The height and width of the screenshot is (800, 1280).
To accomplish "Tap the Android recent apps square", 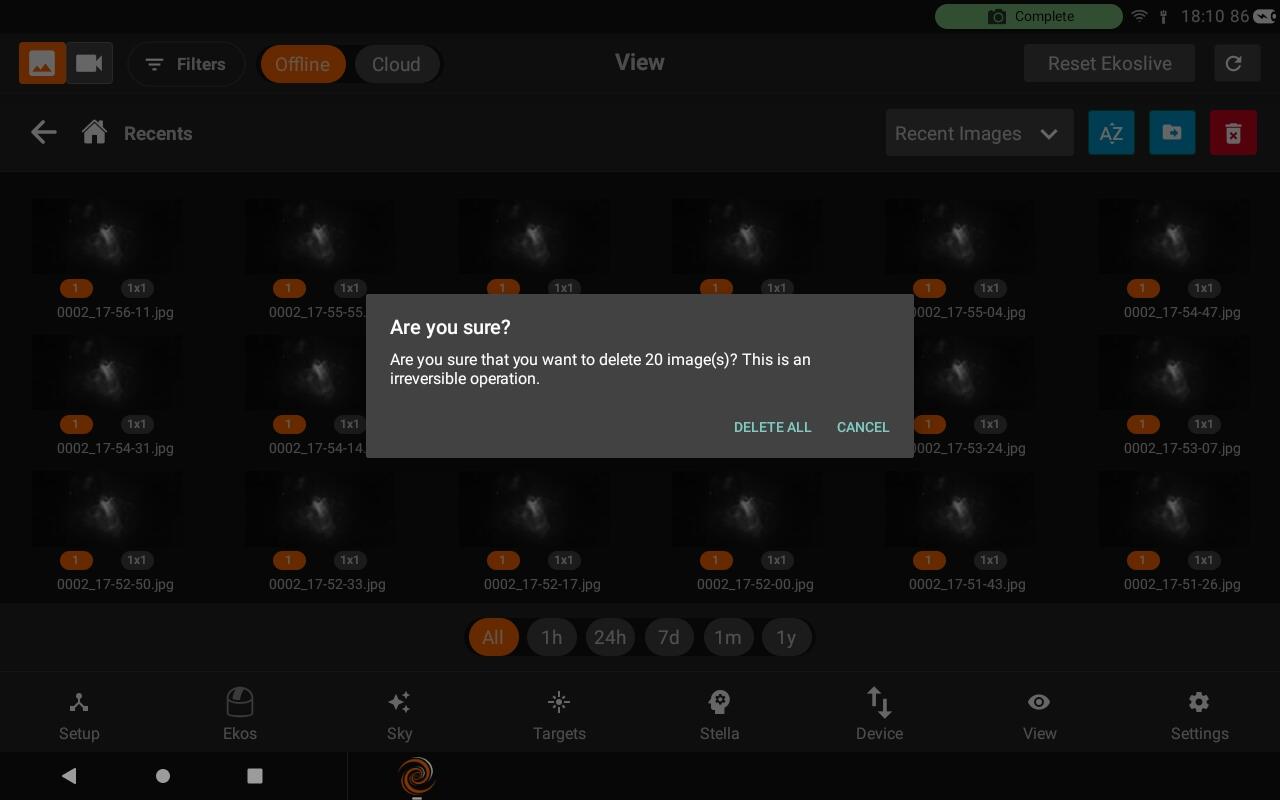I will pyautogui.click(x=255, y=776).
